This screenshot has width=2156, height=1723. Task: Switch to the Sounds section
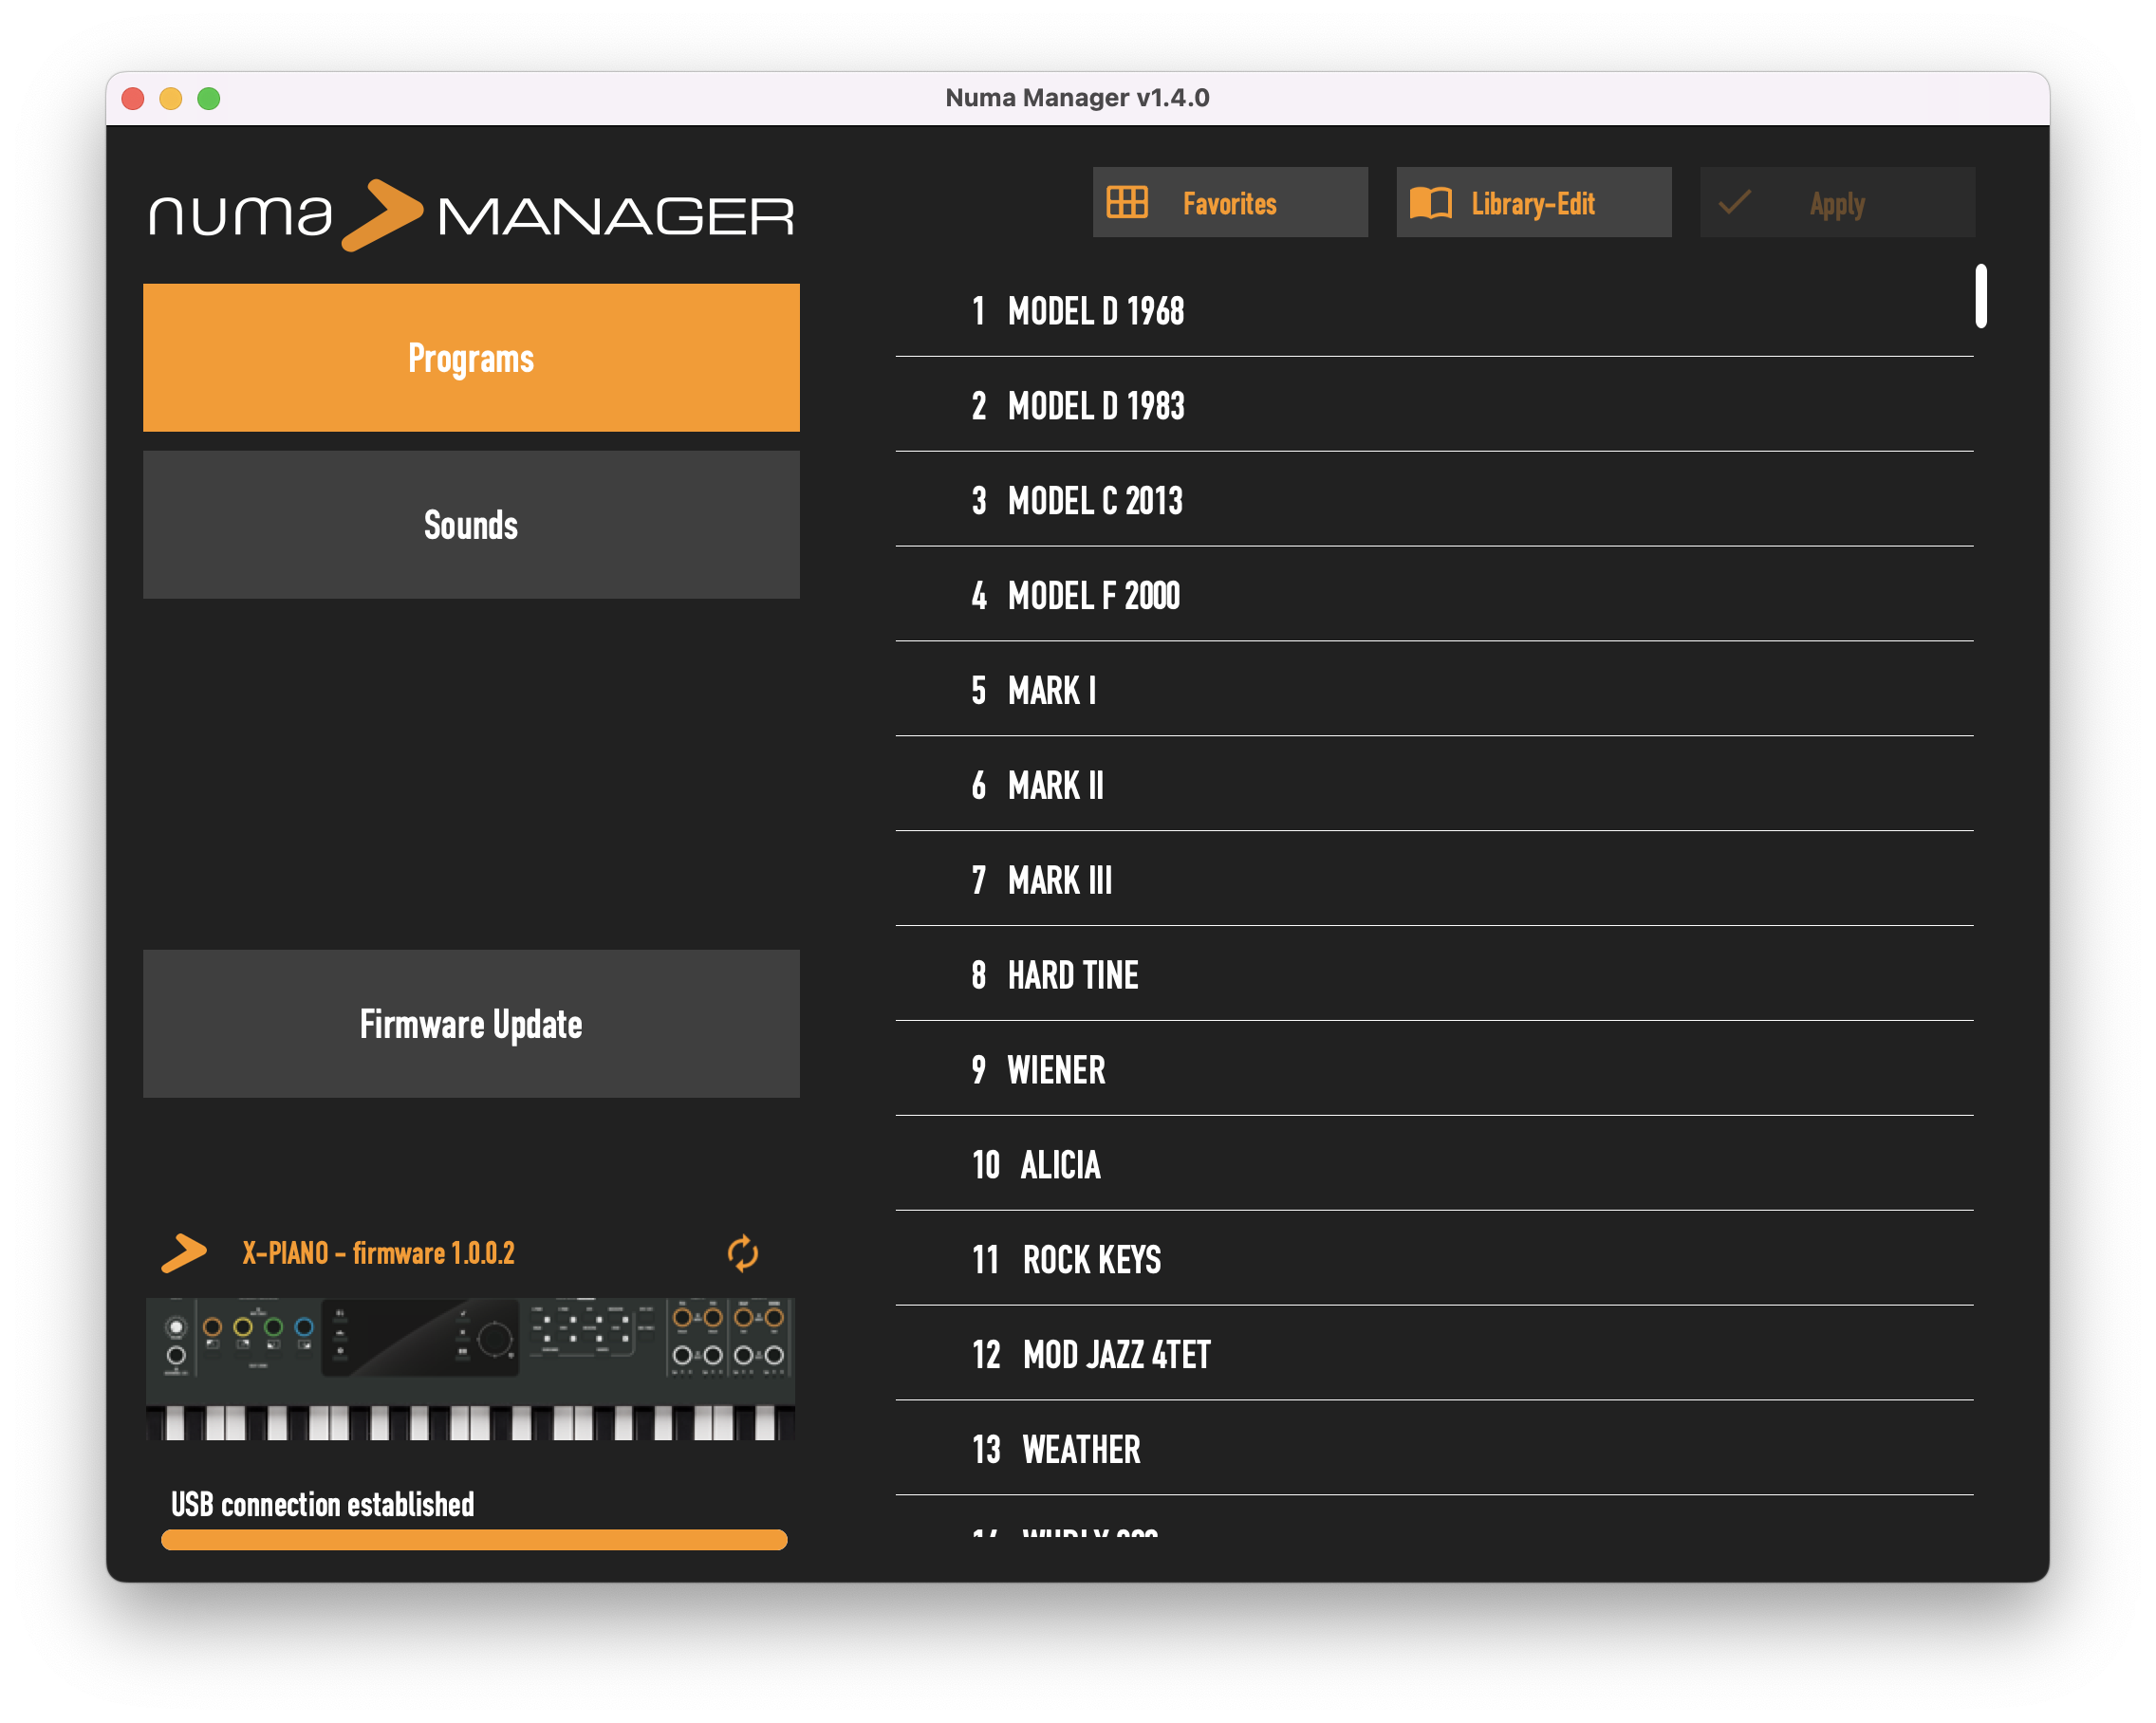(x=471, y=524)
